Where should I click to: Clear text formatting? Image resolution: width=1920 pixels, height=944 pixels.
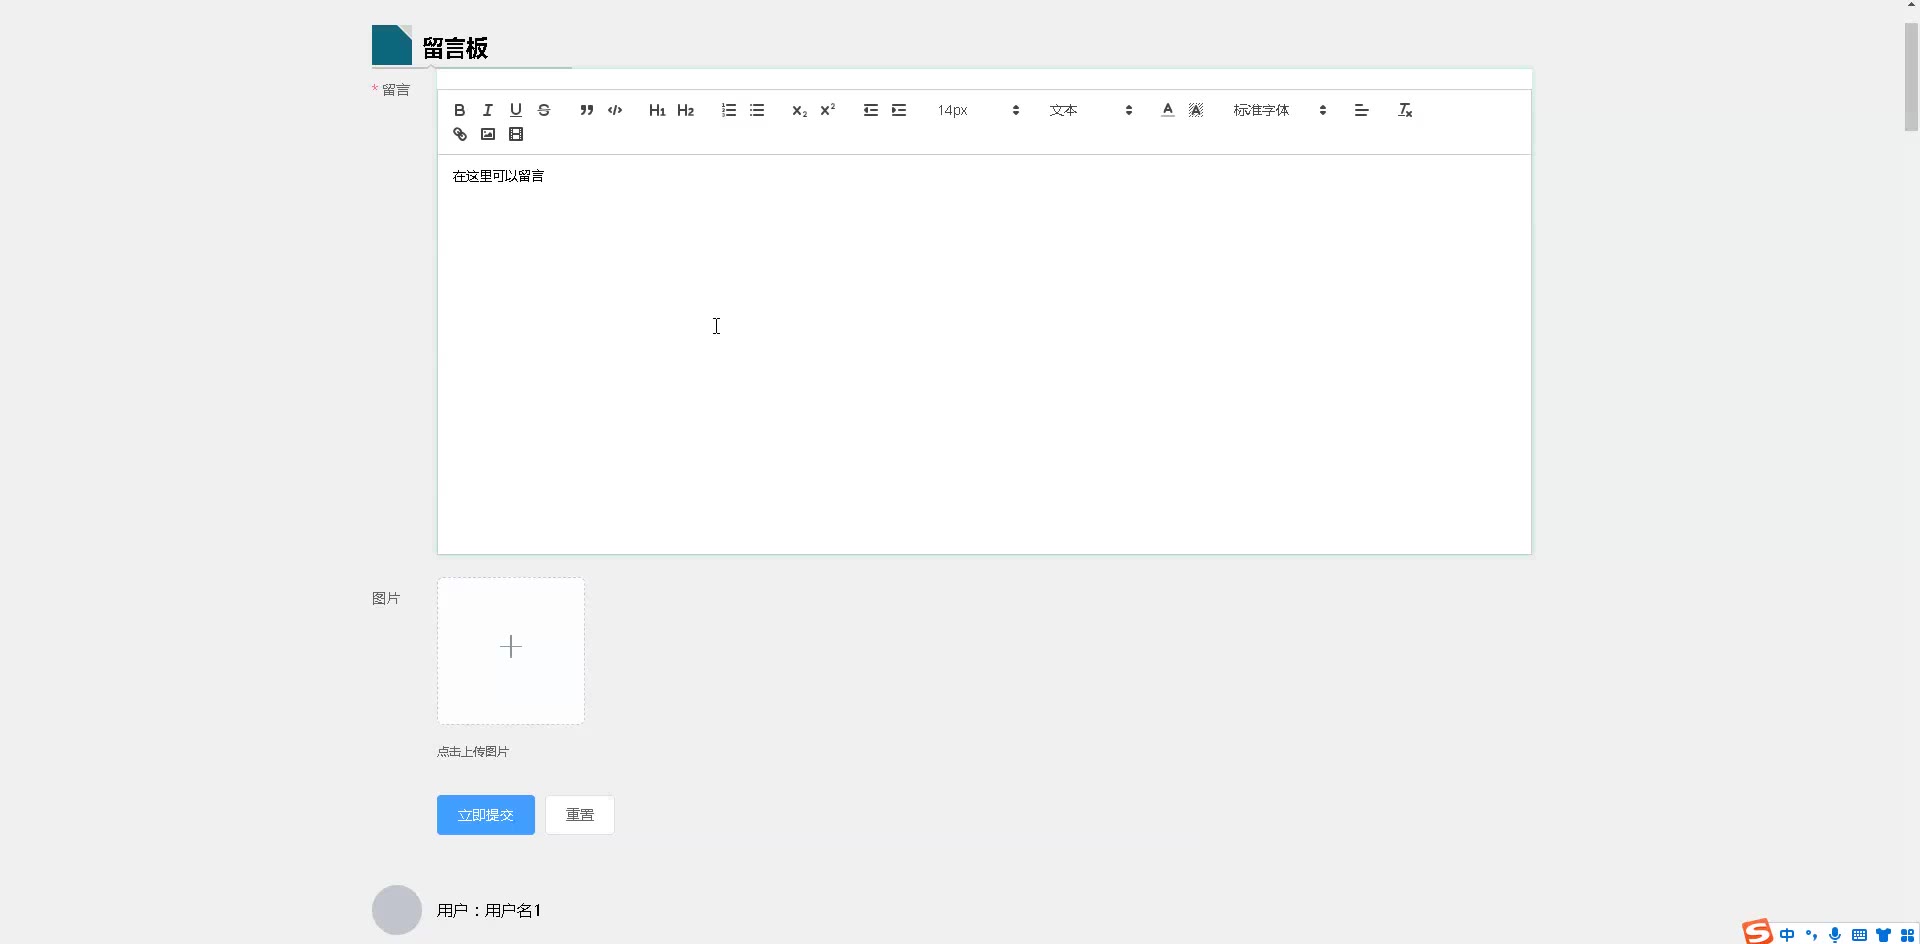[1405, 110]
